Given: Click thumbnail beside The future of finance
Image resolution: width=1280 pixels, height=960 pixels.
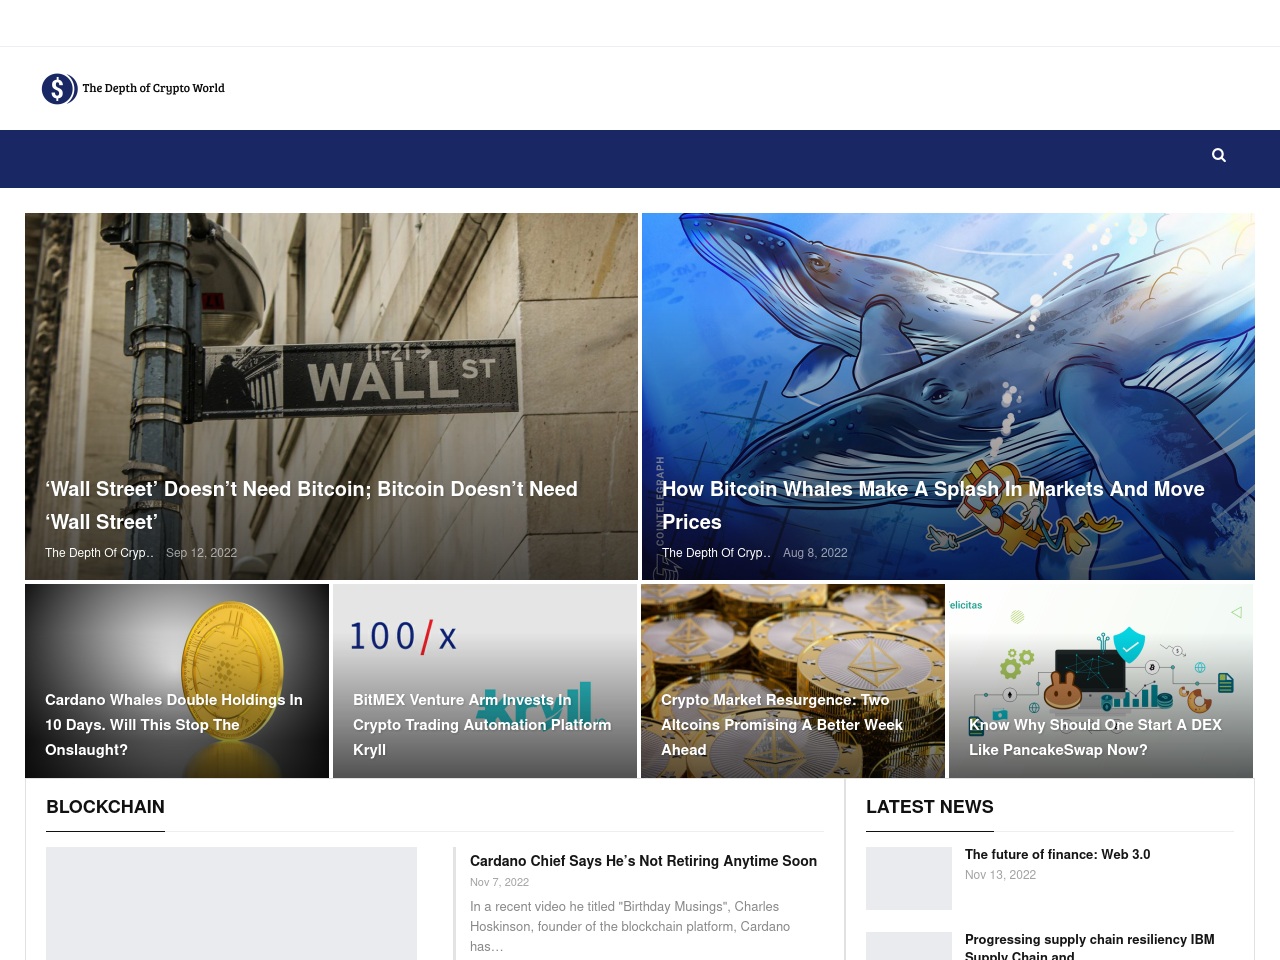Looking at the screenshot, I should click(909, 878).
